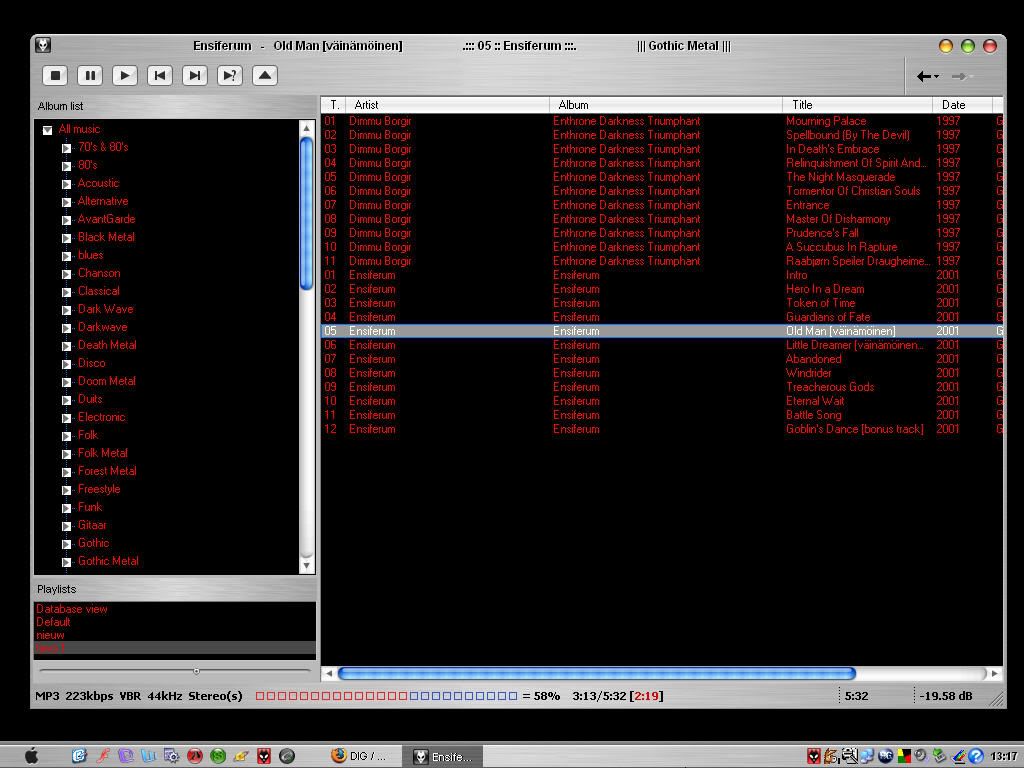This screenshot has width=1024, height=768.
Task: Select the track Master Of Disharmony
Action: click(x=838, y=219)
